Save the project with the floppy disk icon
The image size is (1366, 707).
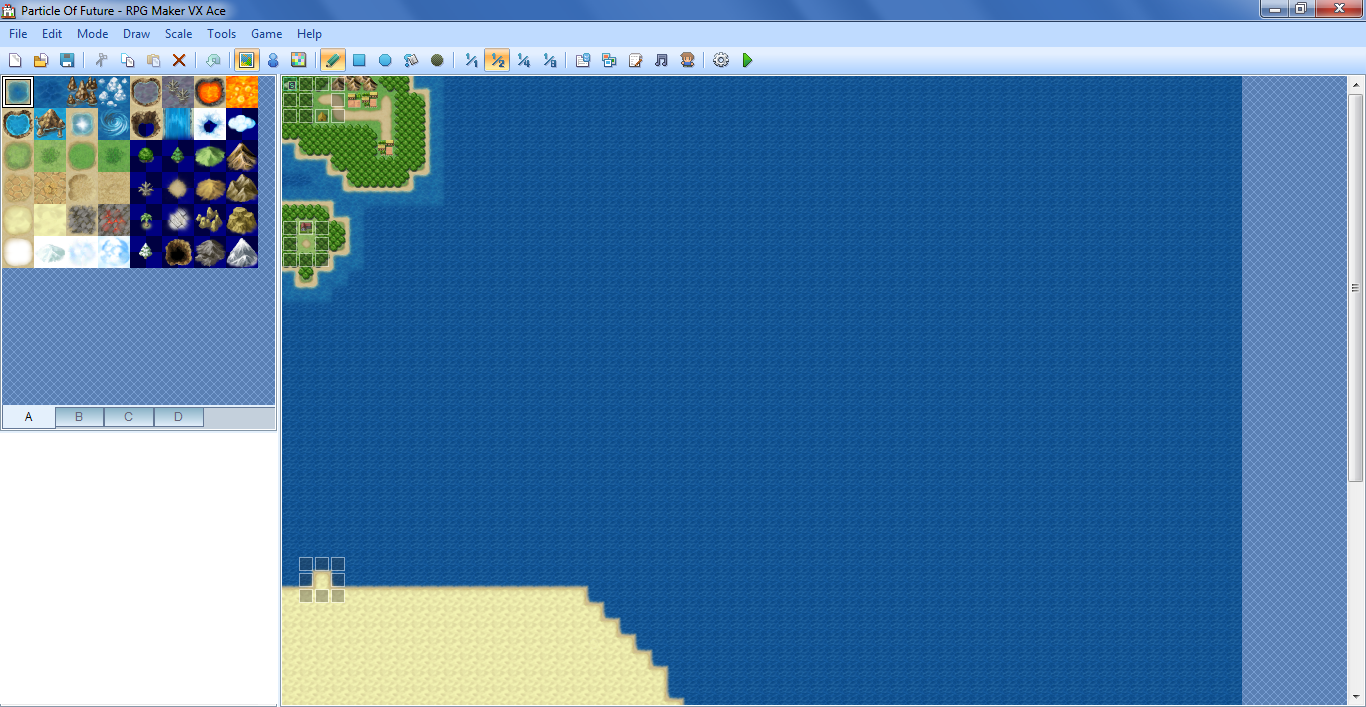pyautogui.click(x=67, y=60)
